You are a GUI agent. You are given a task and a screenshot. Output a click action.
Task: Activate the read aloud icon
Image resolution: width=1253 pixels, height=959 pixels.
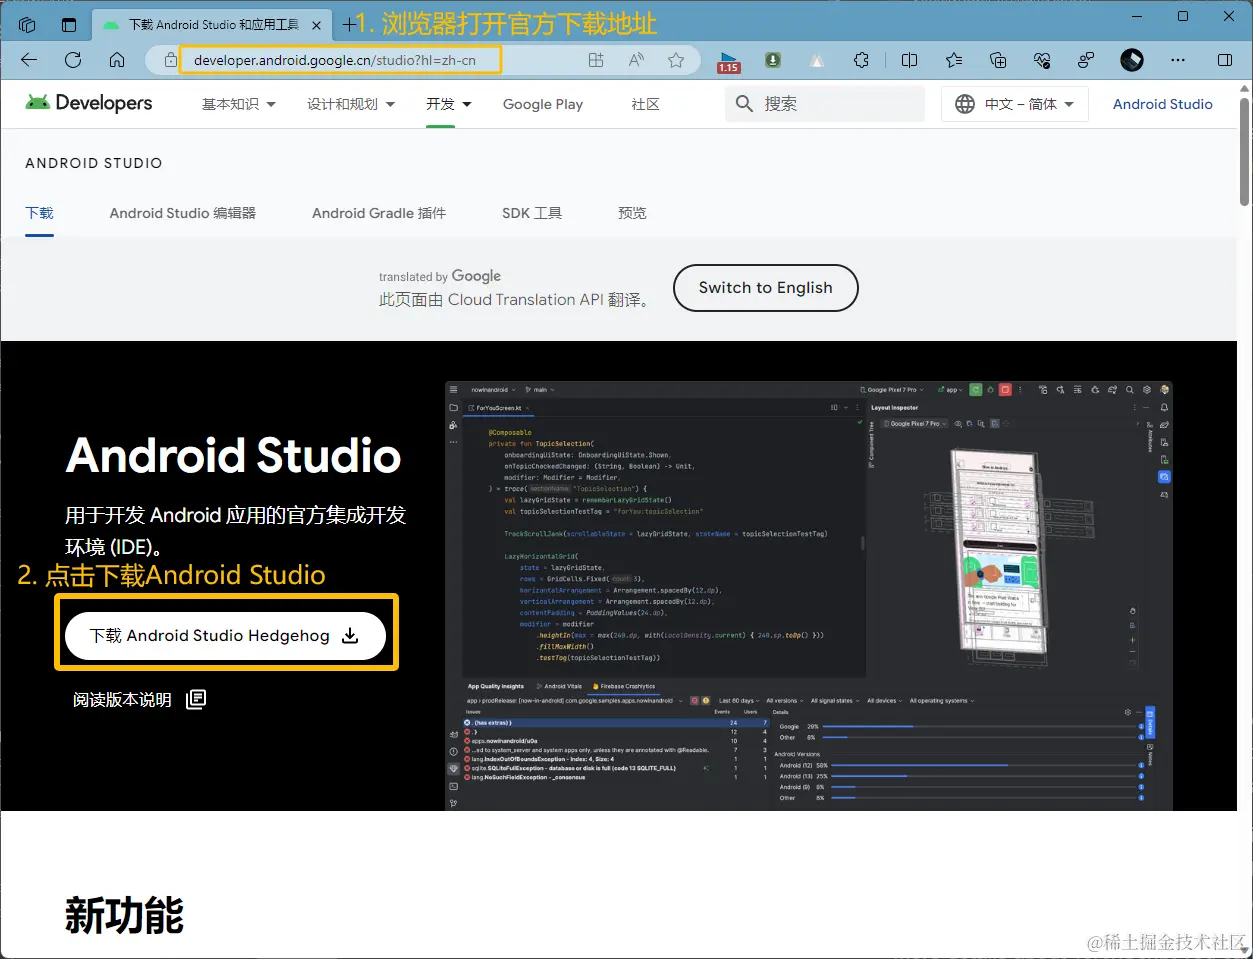[636, 60]
